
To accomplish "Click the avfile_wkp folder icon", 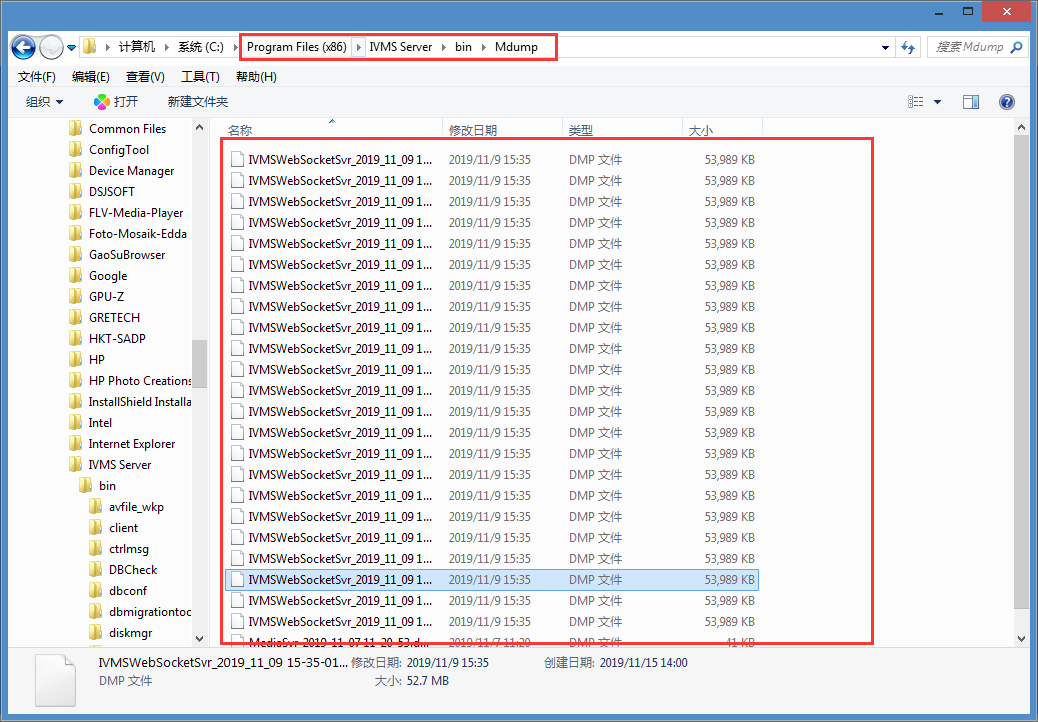I will pyautogui.click(x=96, y=507).
